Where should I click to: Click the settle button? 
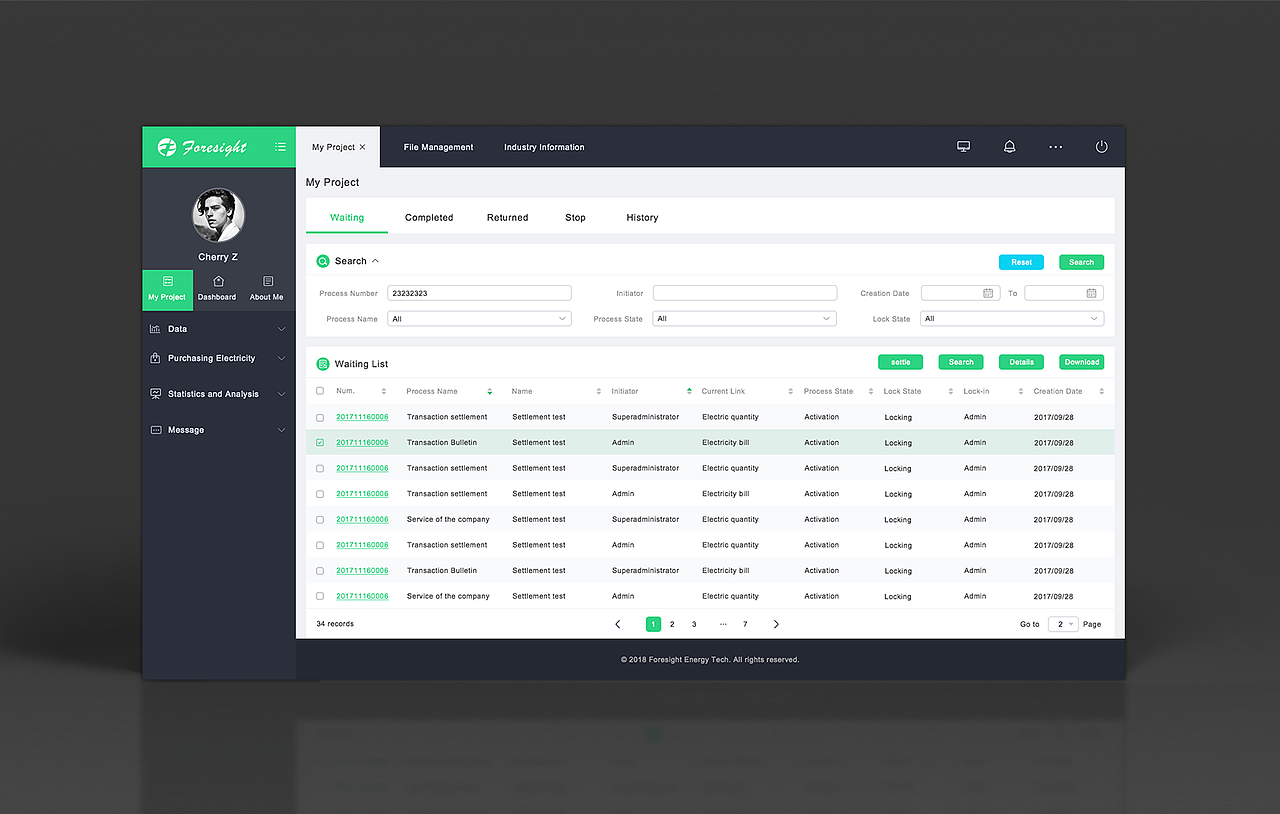click(900, 362)
